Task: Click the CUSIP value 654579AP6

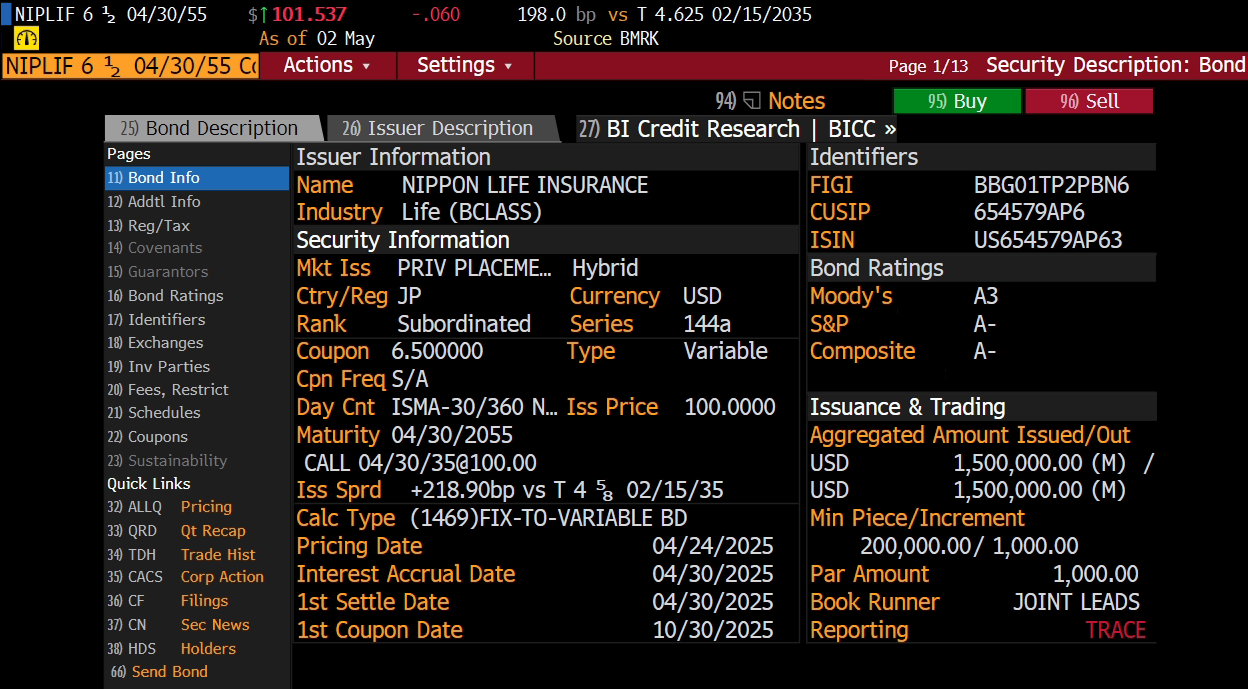Action: point(1029,212)
